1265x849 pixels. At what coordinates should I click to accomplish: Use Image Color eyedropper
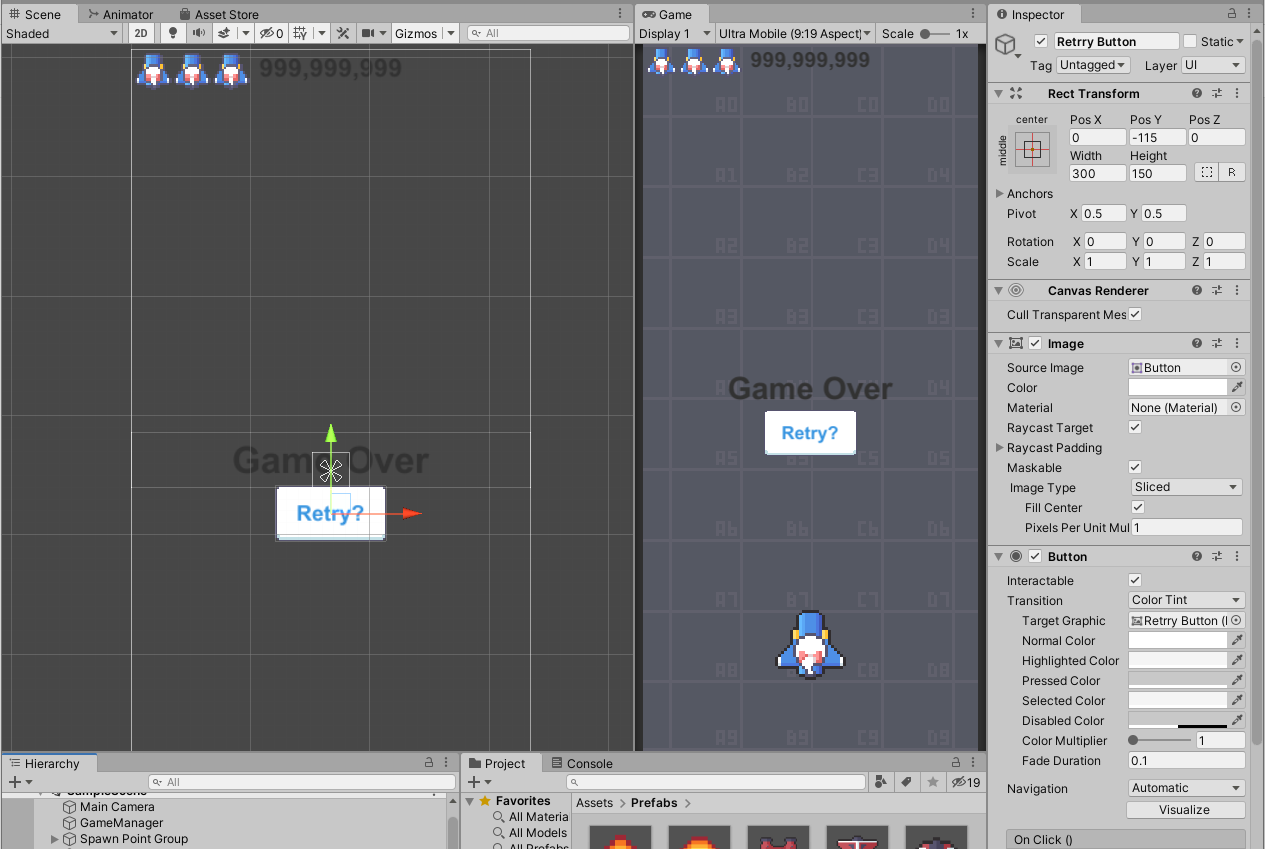coord(1237,388)
